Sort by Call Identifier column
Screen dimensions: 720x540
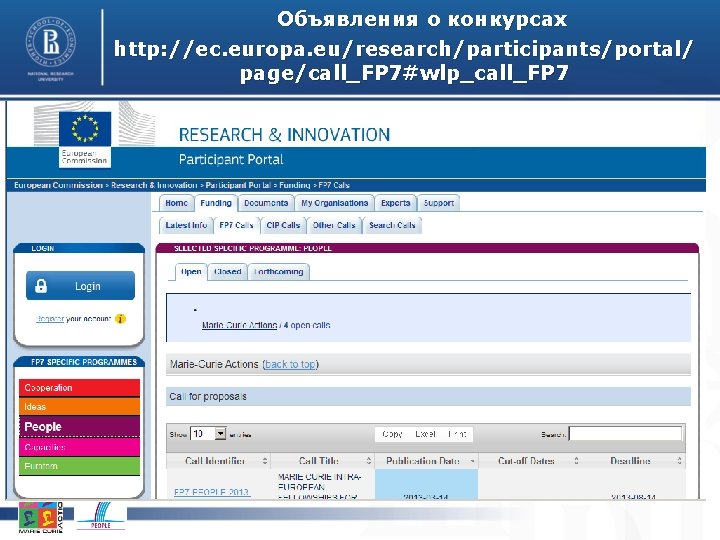coord(218,461)
